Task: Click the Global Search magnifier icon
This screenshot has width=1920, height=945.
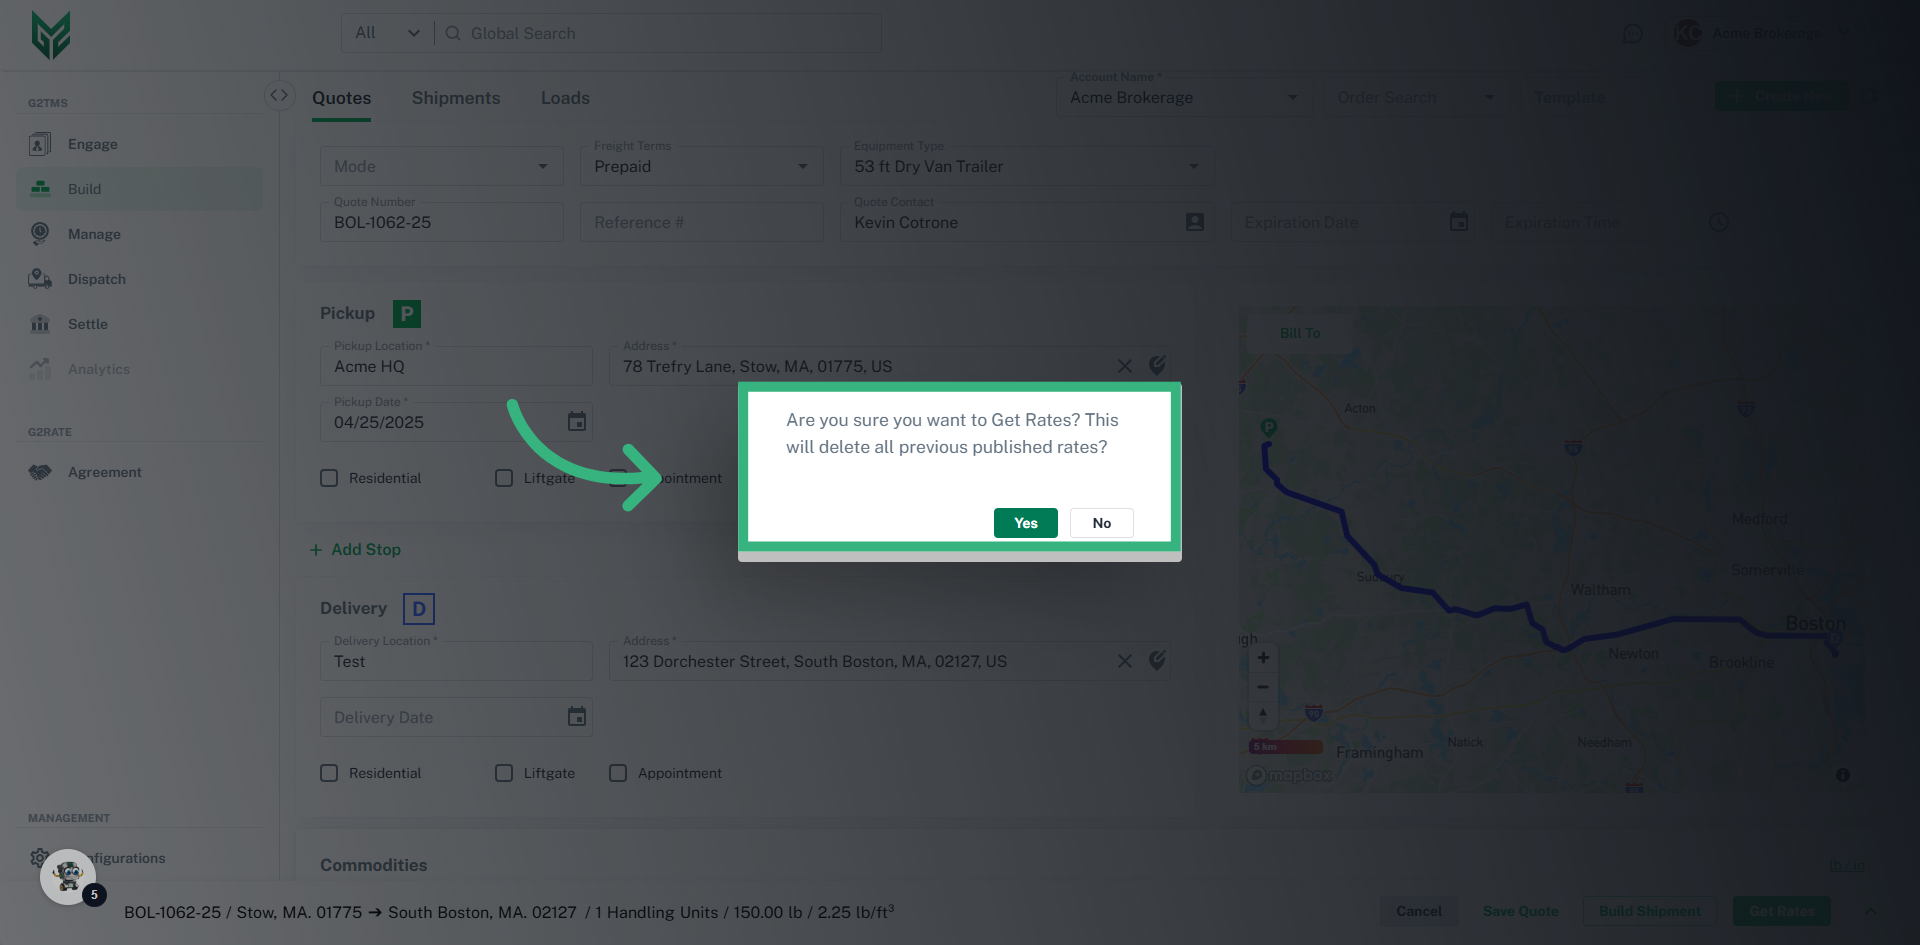Action: coord(453,33)
